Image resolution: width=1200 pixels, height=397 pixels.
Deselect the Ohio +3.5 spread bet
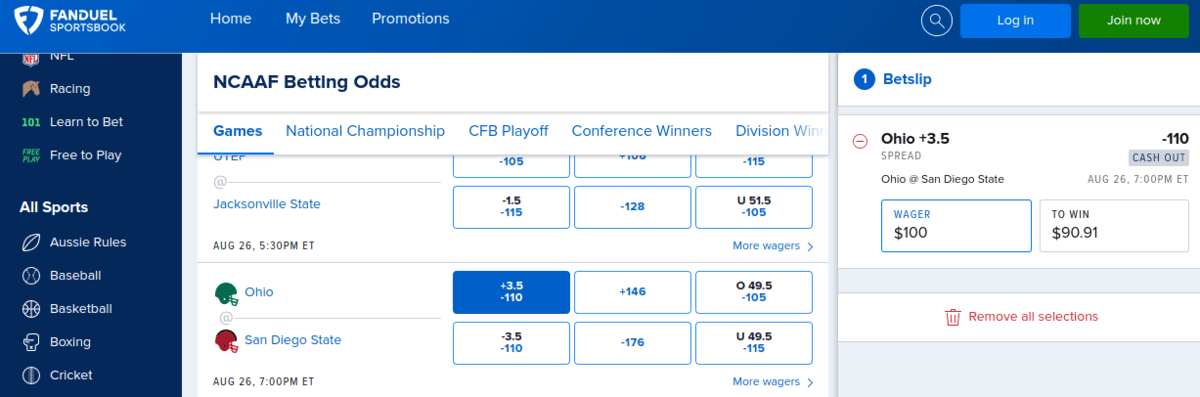coord(511,292)
